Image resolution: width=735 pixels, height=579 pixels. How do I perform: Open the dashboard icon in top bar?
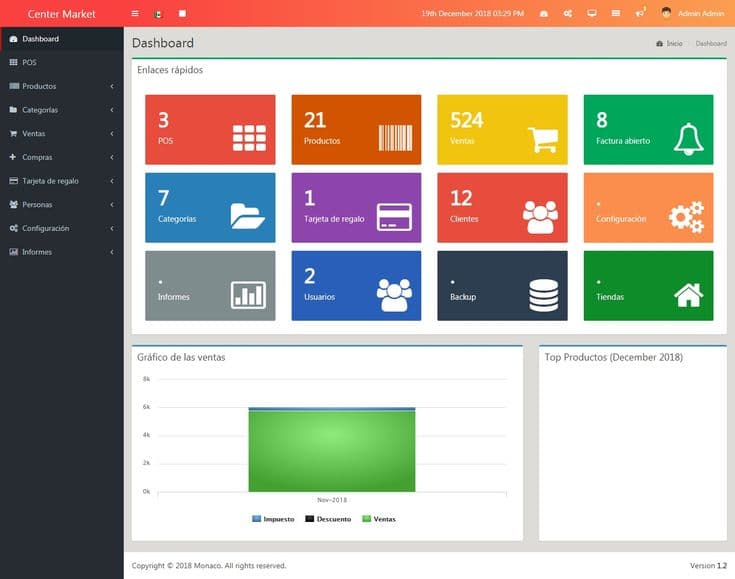(544, 14)
